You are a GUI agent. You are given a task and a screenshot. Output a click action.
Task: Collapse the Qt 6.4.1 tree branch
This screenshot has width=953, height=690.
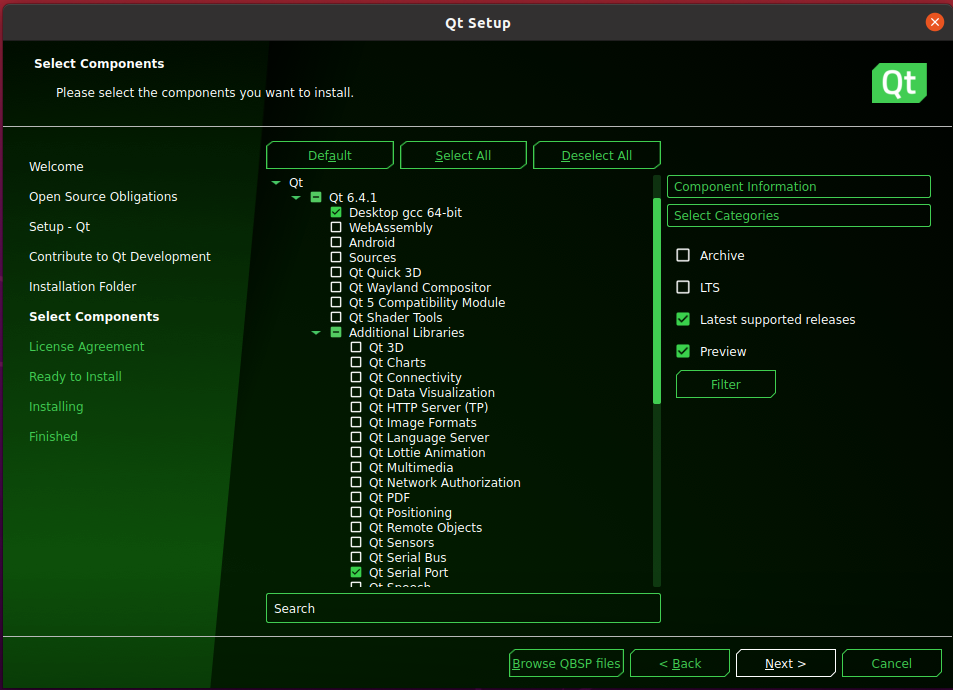[x=296, y=198]
